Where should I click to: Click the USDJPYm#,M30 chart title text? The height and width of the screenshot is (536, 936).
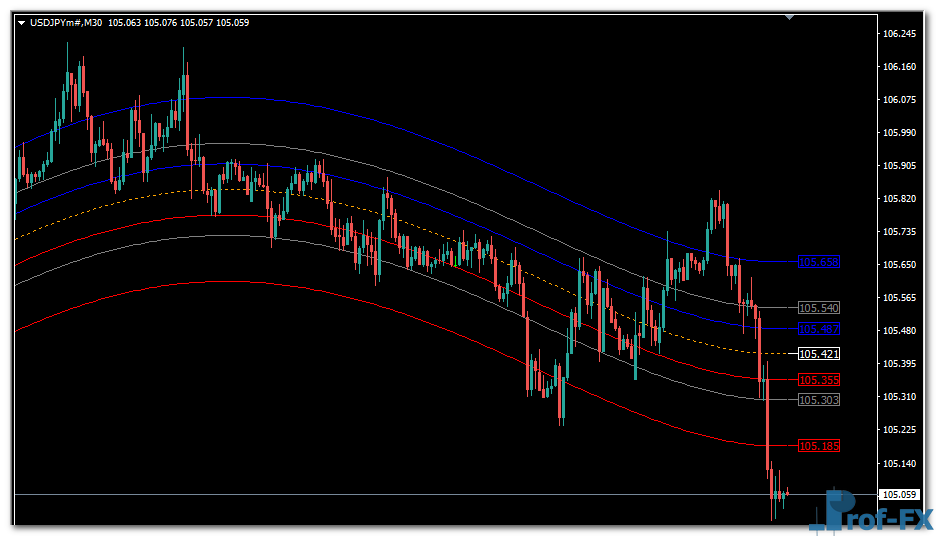pyautogui.click(x=66, y=22)
